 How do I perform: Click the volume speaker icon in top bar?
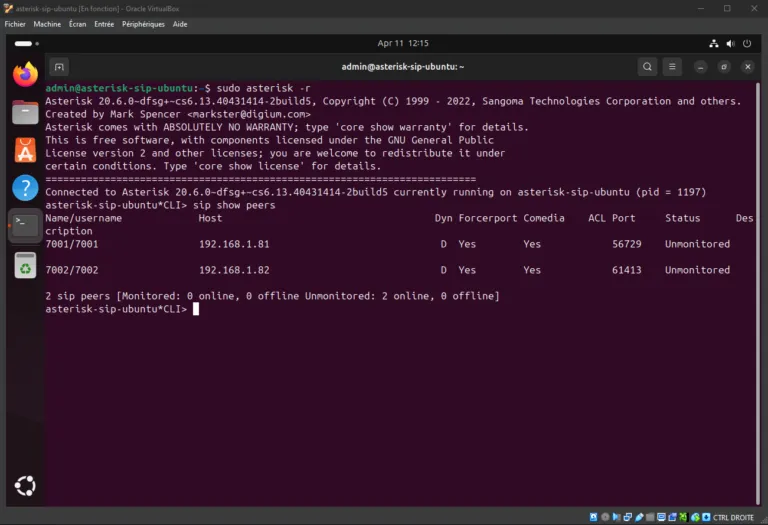(730, 44)
